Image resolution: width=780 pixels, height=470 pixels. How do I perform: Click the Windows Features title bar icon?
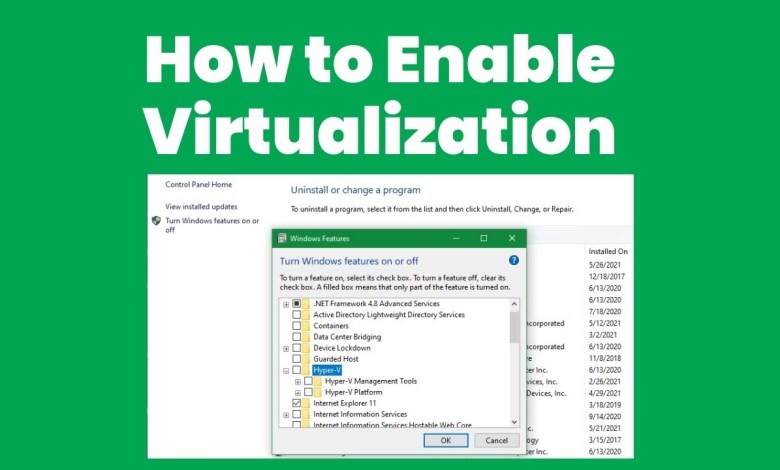pos(282,238)
